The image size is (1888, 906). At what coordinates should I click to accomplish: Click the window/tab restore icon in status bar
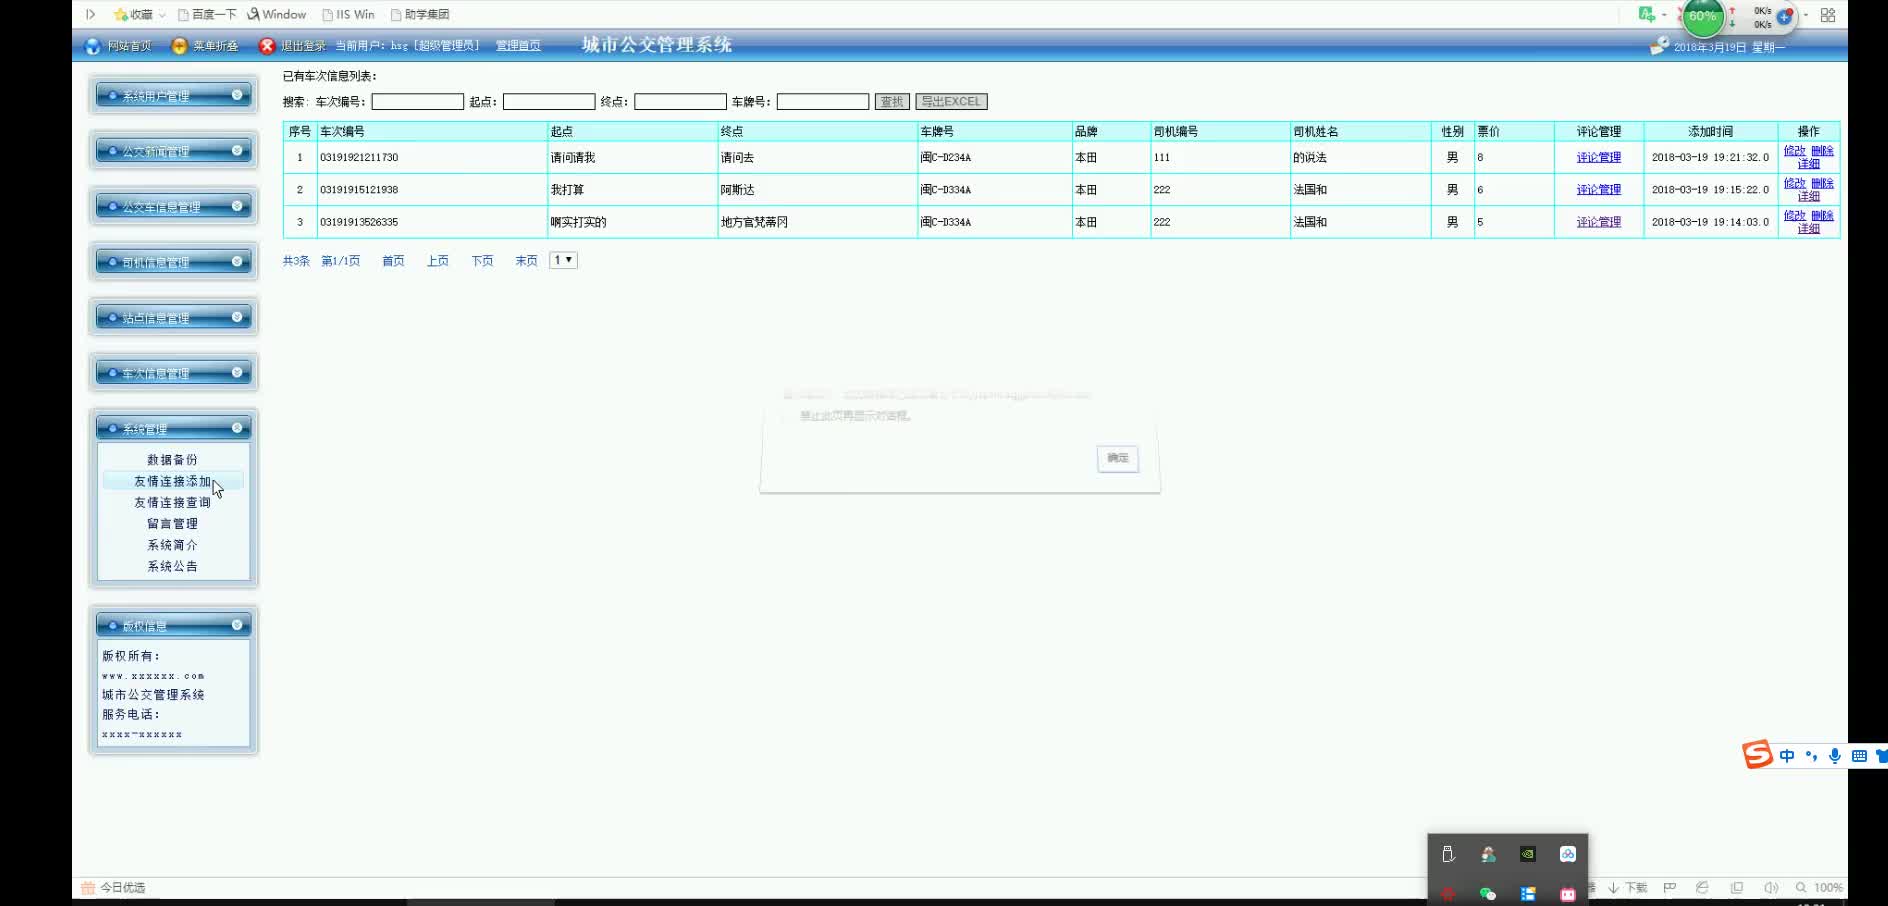[1737, 887]
